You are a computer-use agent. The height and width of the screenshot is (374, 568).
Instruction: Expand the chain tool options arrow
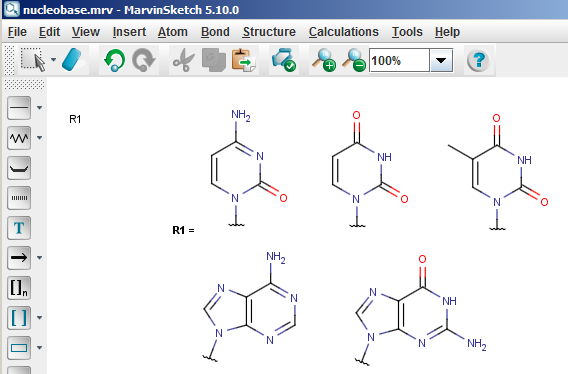tap(39, 138)
